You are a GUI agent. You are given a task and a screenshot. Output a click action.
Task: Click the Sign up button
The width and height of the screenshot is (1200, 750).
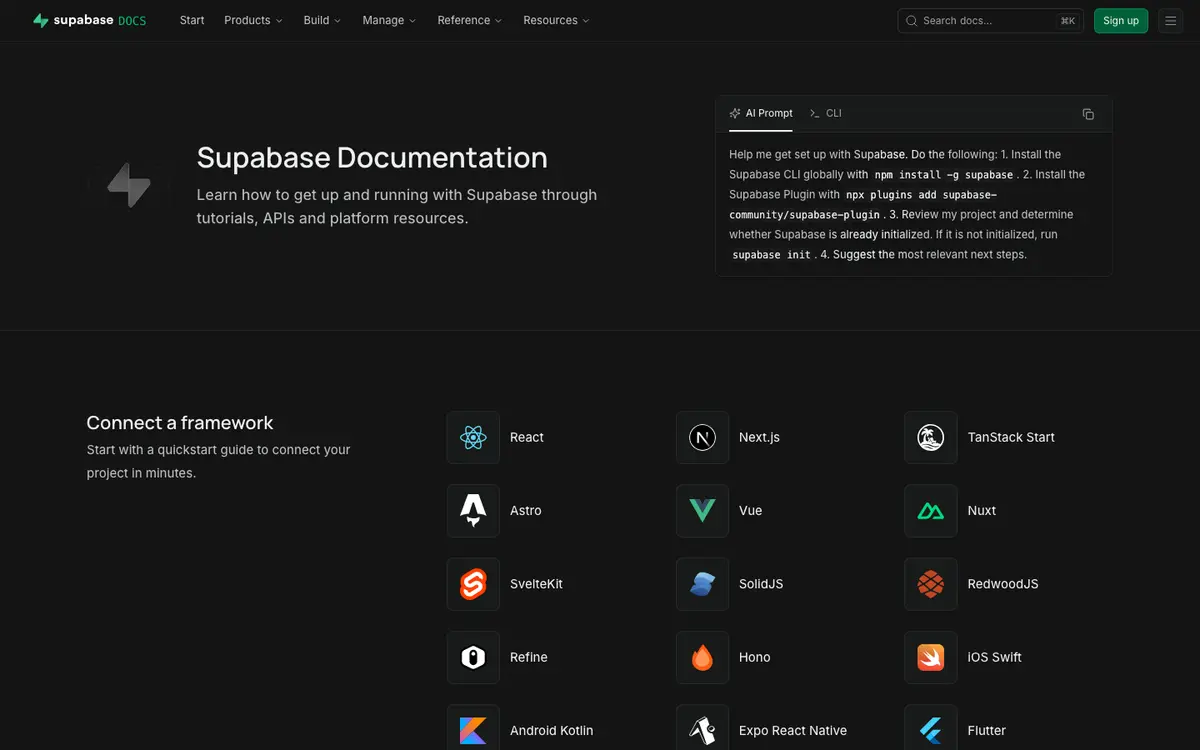[1121, 20]
